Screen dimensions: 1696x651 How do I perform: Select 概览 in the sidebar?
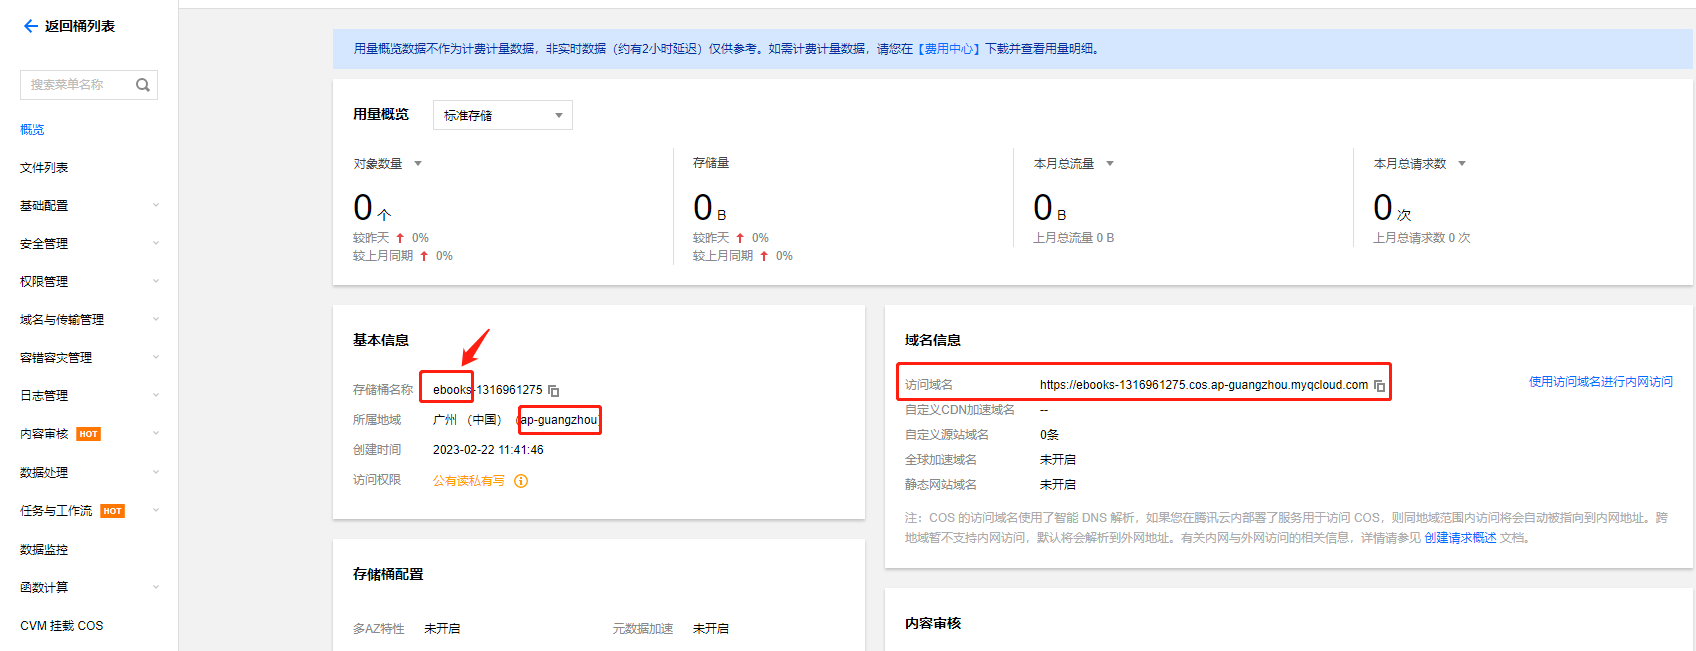click(32, 130)
